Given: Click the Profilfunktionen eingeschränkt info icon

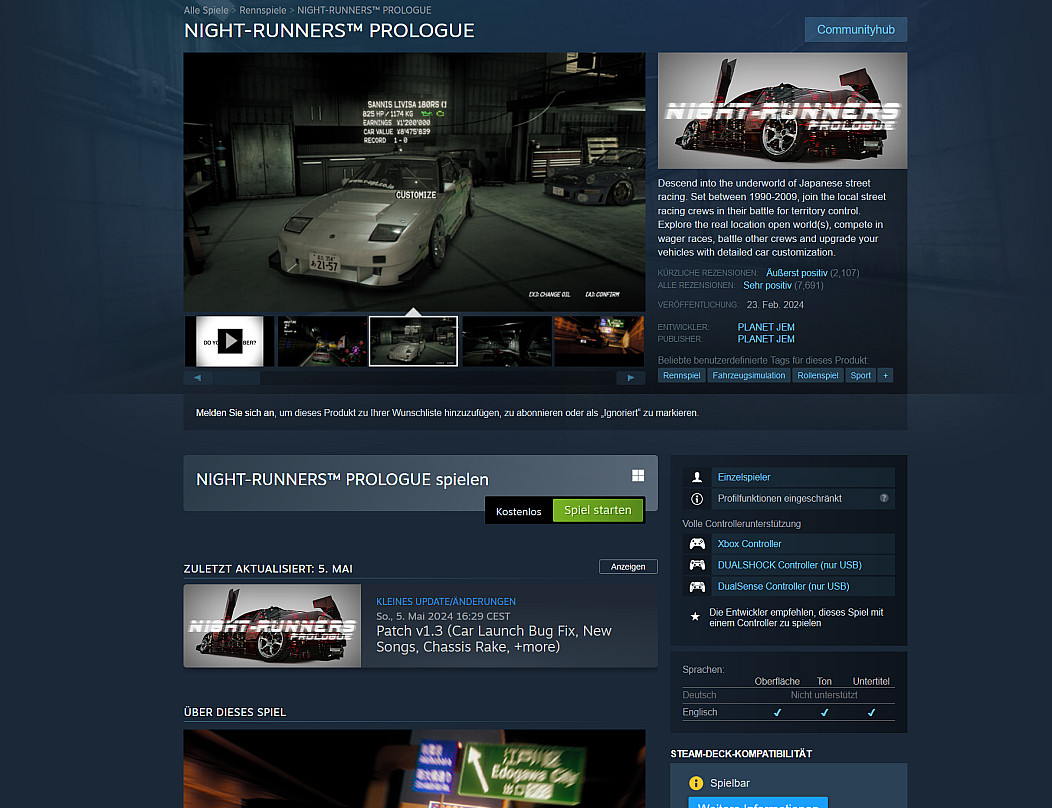Looking at the screenshot, I should point(697,499).
